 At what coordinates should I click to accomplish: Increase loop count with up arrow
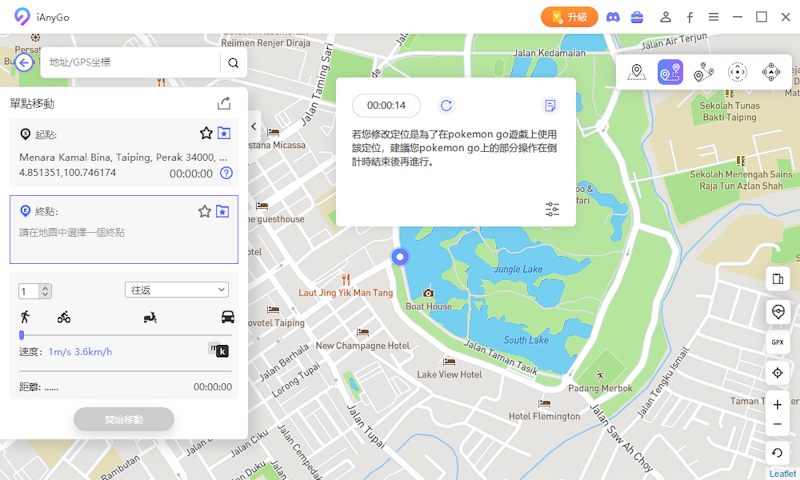click(x=45, y=288)
